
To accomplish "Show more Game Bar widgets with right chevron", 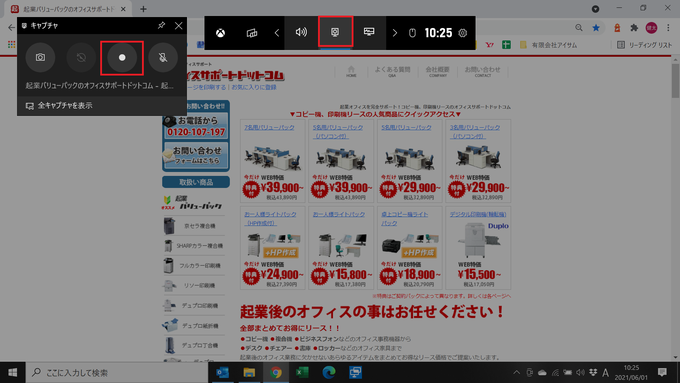I will tap(394, 33).
